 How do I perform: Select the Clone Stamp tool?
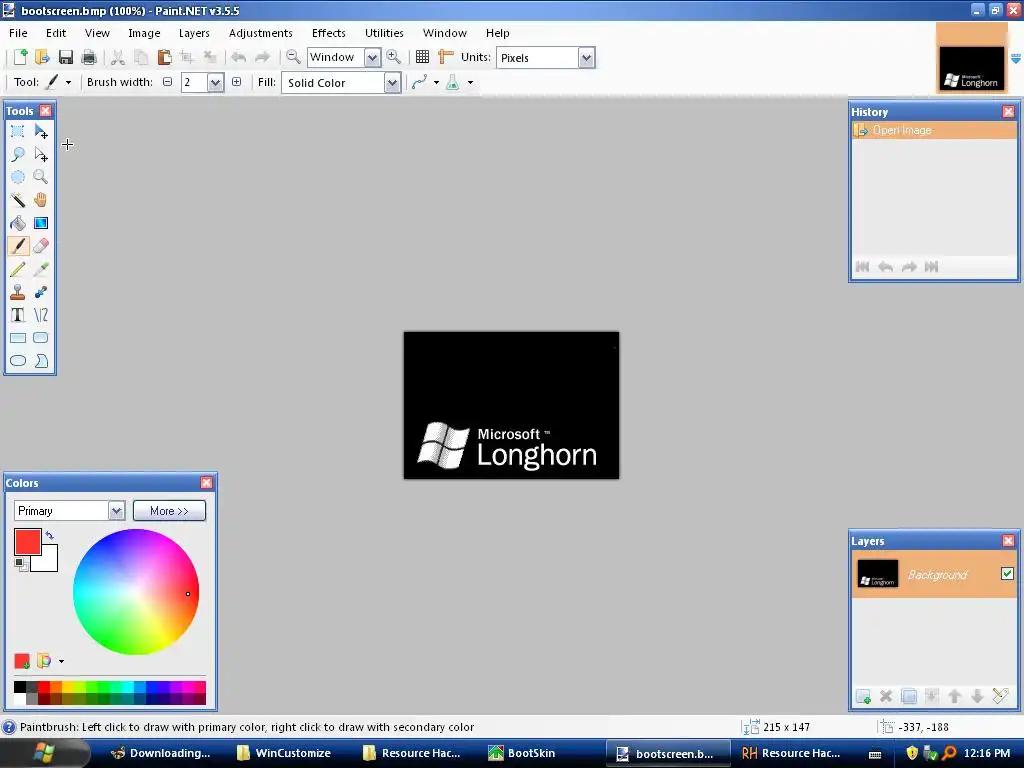click(18, 292)
